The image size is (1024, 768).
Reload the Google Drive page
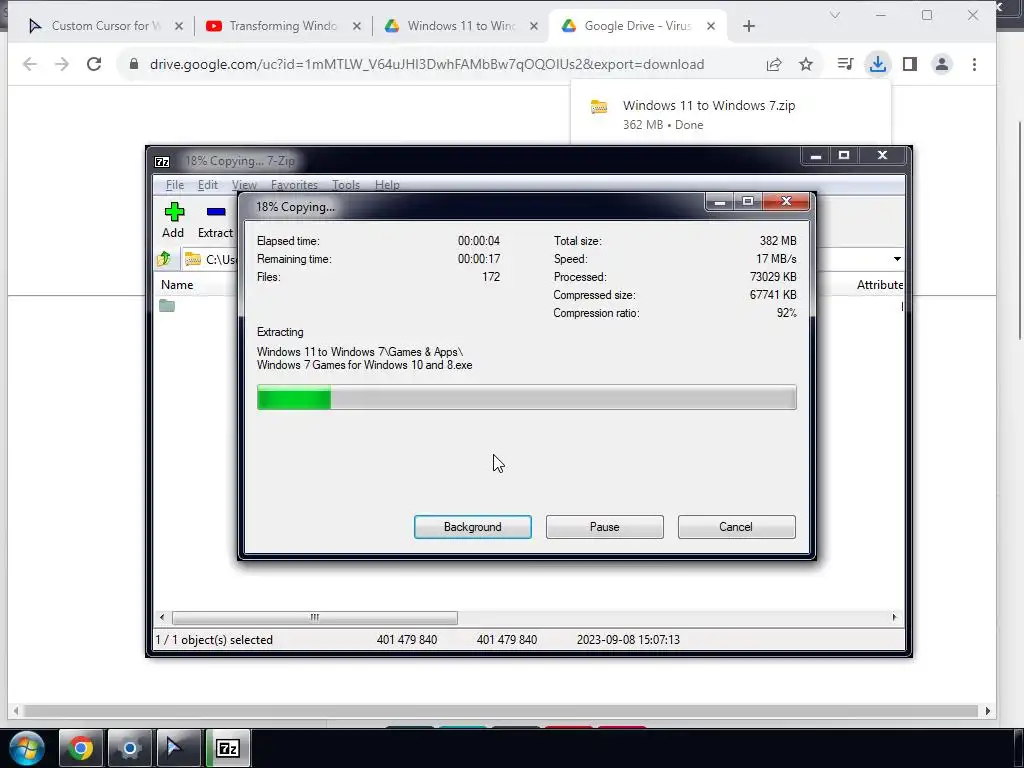pyautogui.click(x=94, y=64)
